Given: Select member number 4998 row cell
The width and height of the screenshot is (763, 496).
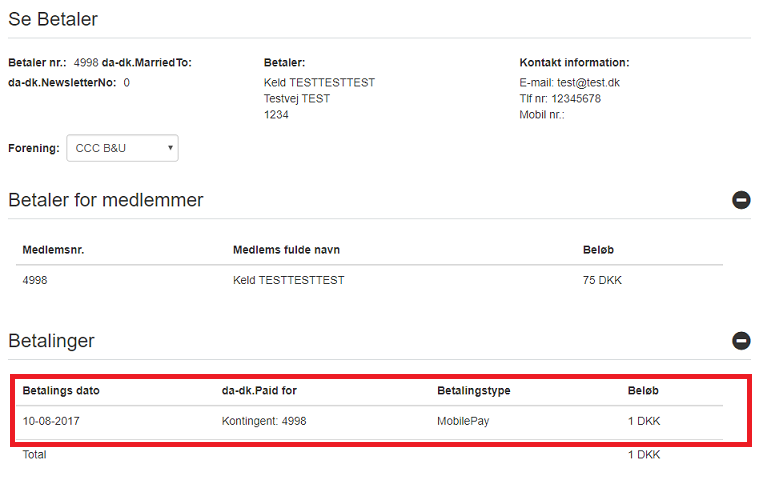Looking at the screenshot, I should tap(35, 280).
